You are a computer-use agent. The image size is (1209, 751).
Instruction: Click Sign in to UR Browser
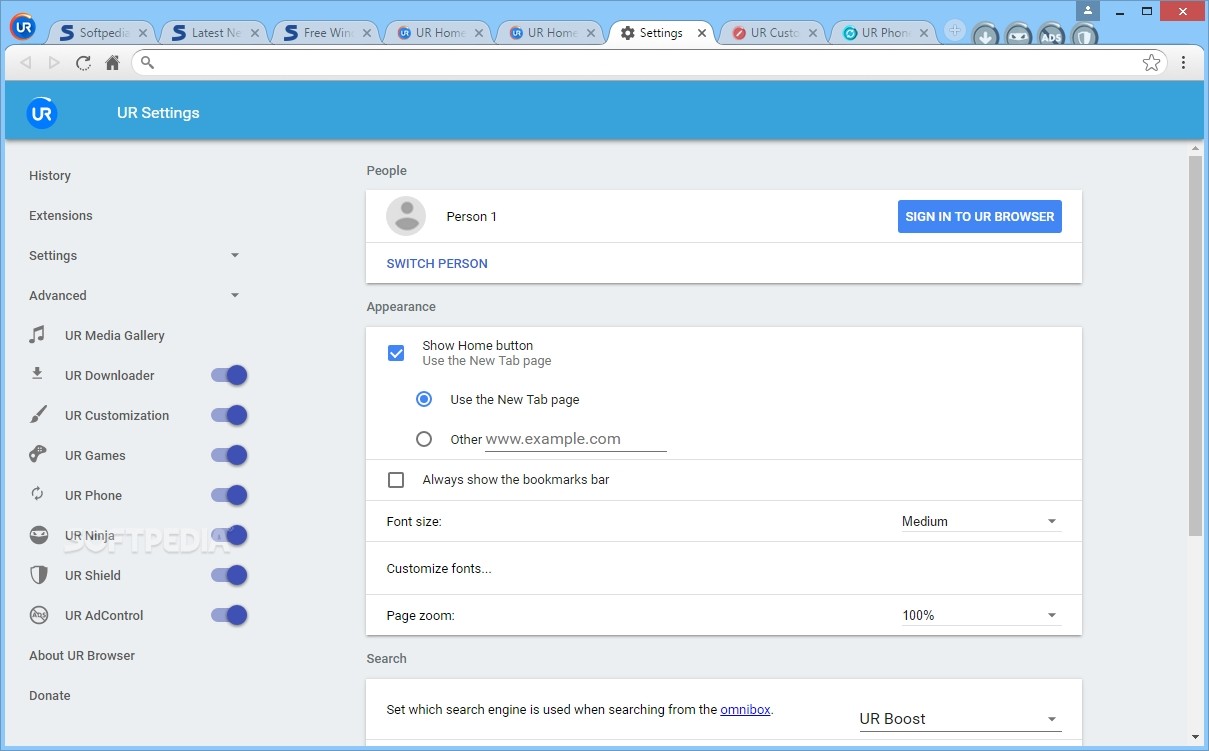coord(980,216)
